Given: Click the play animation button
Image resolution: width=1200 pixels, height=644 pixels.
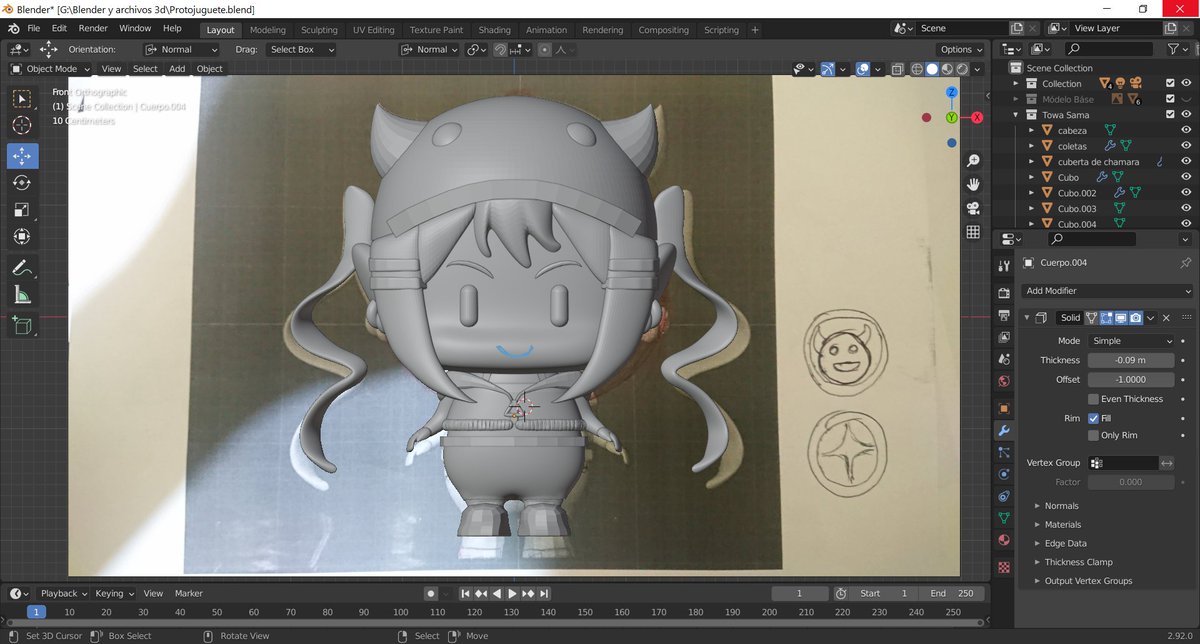Looking at the screenshot, I should pos(513,593).
